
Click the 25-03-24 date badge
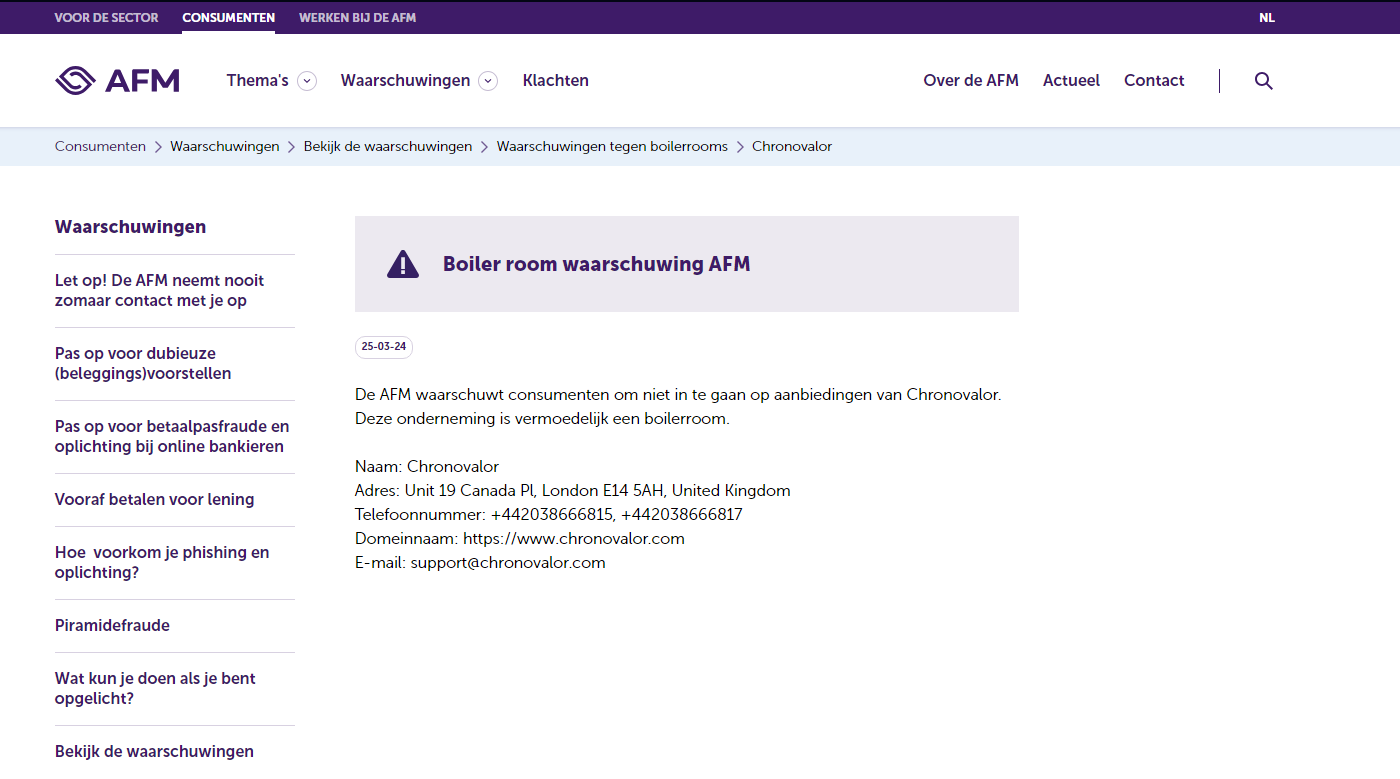[384, 347]
